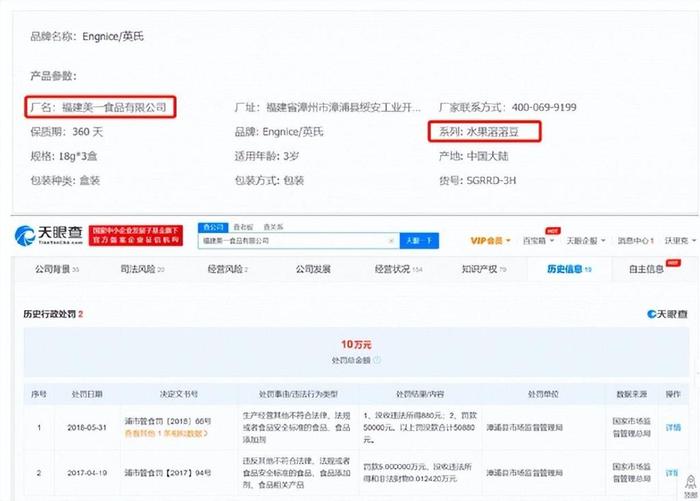This screenshot has width=700, height=501.
Task: Click the 处罚结果/内容 column header
Action: tap(420, 394)
